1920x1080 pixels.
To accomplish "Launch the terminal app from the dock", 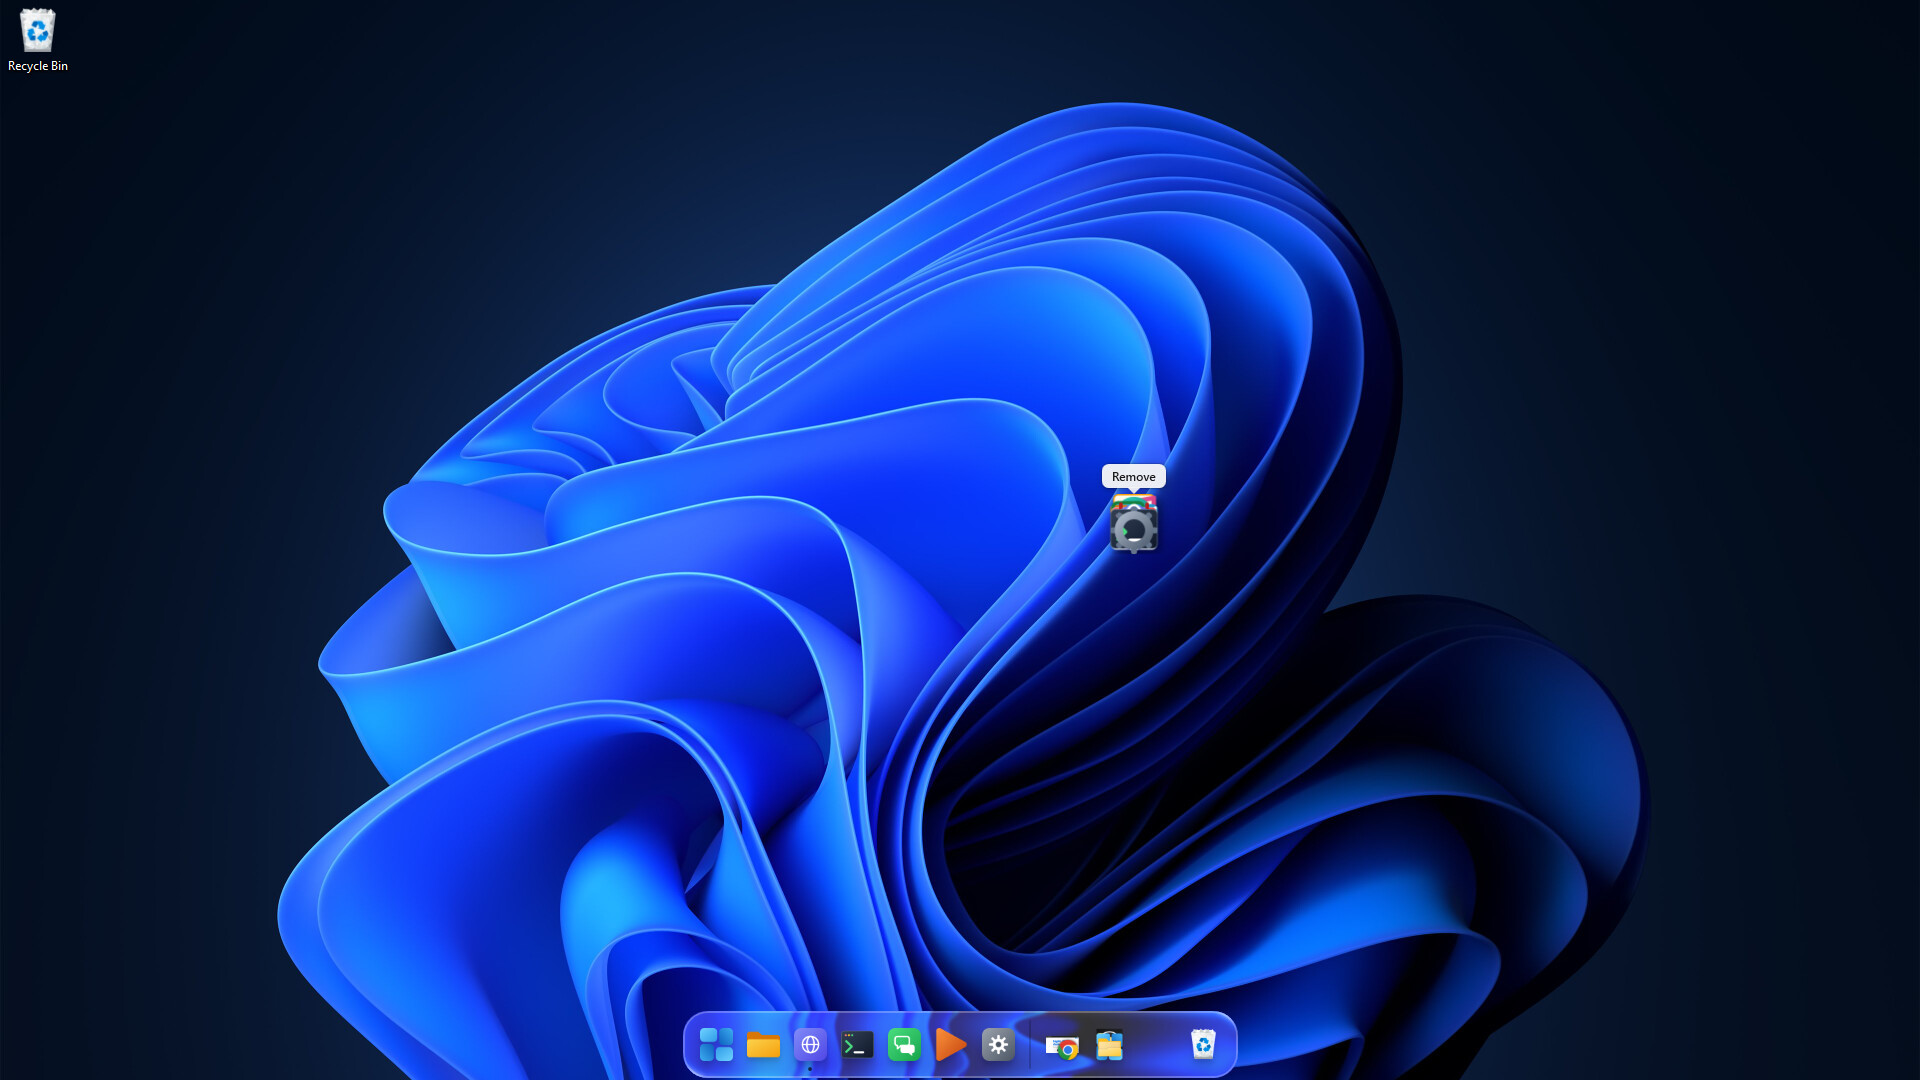I will (x=857, y=1045).
